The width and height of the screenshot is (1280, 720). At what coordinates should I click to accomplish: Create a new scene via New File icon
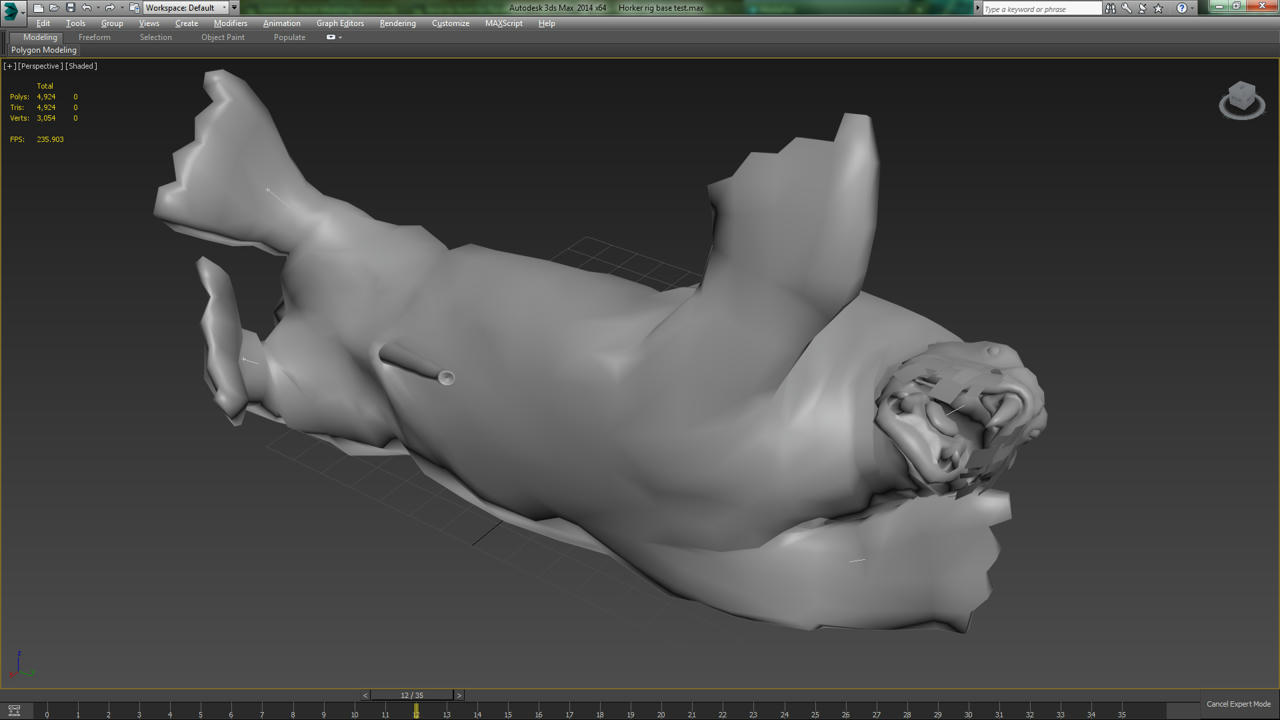tap(38, 8)
